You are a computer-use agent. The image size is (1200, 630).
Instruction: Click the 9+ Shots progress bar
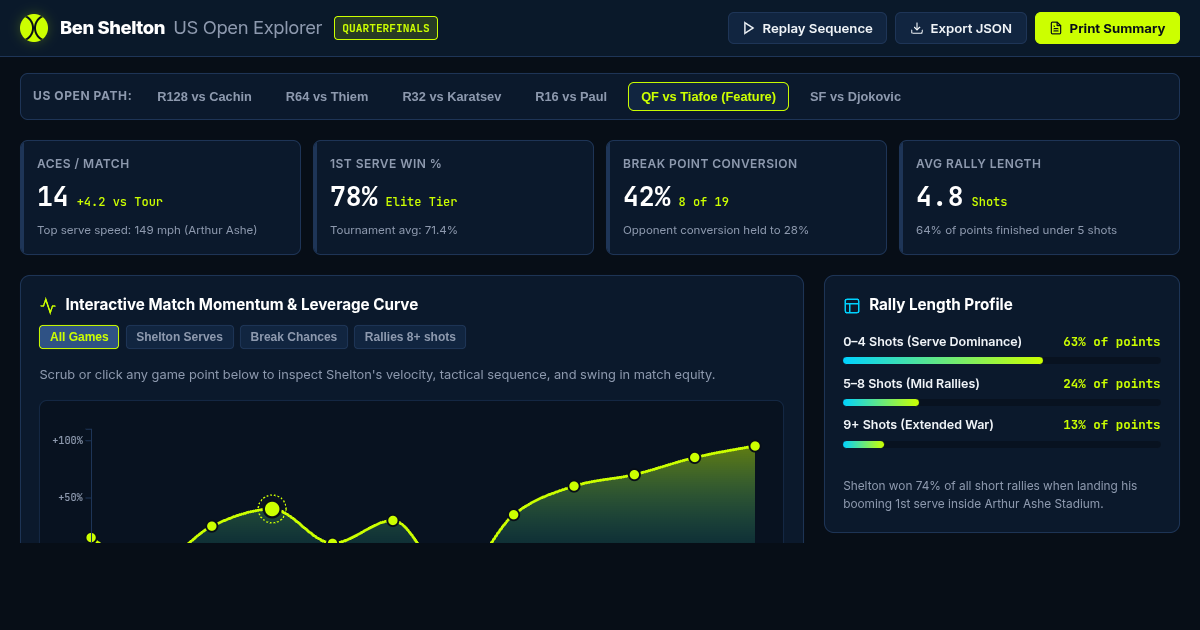pos(1002,444)
